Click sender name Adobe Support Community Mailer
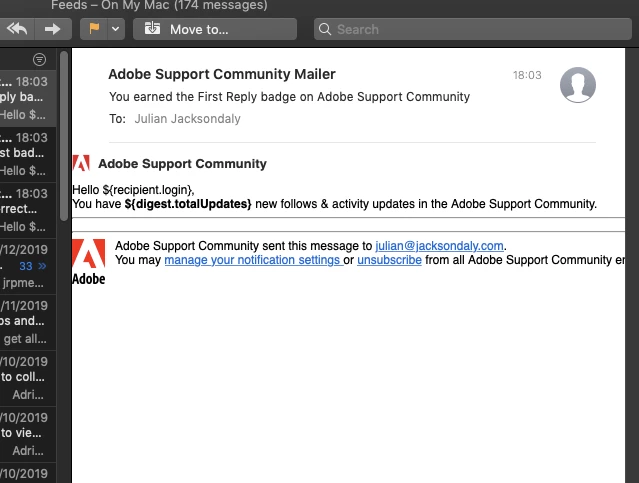 [222, 74]
